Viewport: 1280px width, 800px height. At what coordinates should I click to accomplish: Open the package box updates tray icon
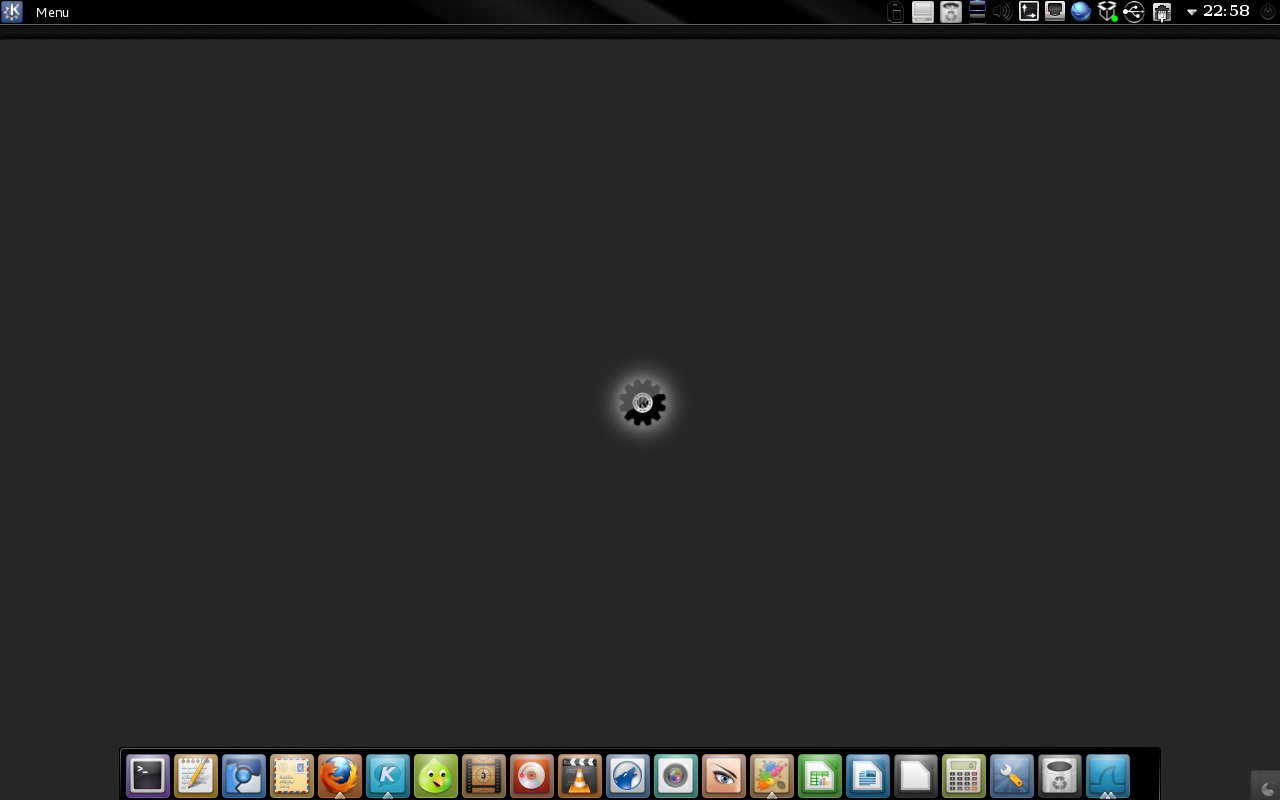(x=1107, y=12)
